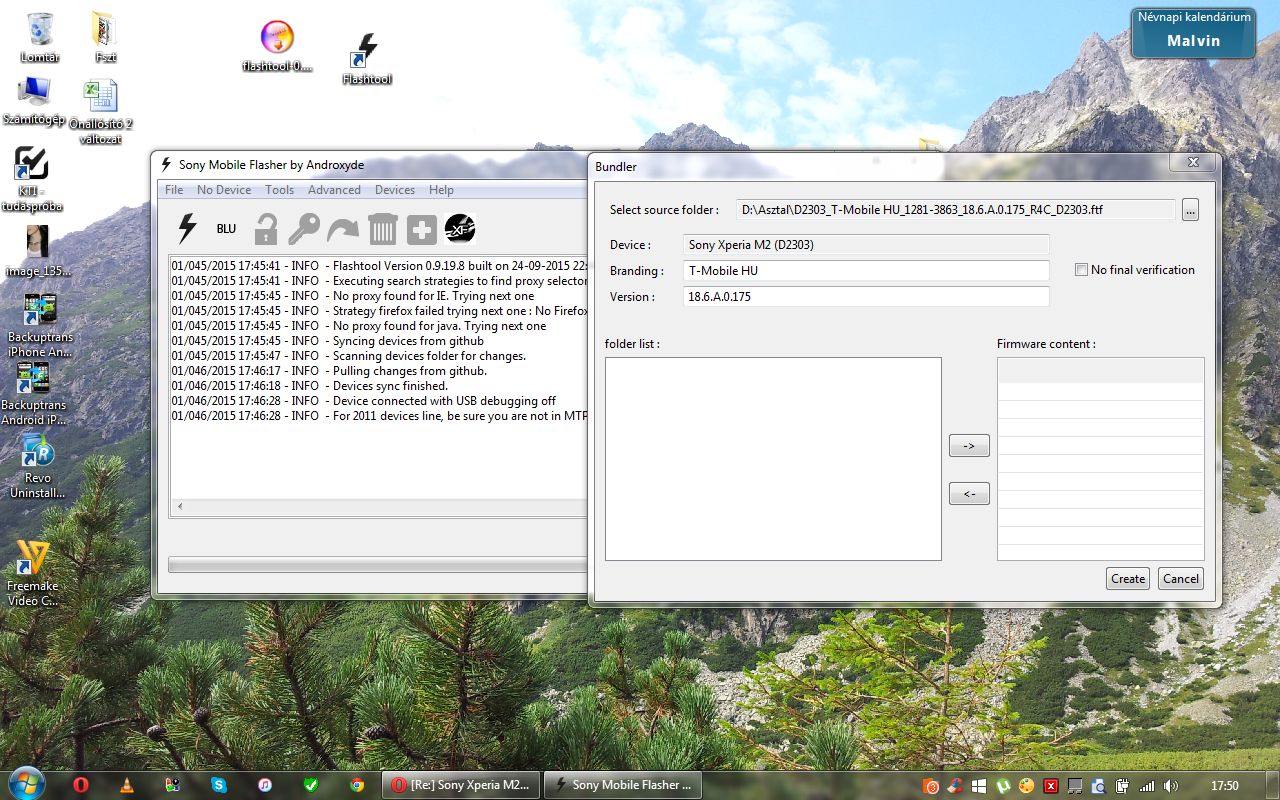The height and width of the screenshot is (800, 1280).
Task: Click the BLU bootloader unlock button
Action: coord(226,229)
